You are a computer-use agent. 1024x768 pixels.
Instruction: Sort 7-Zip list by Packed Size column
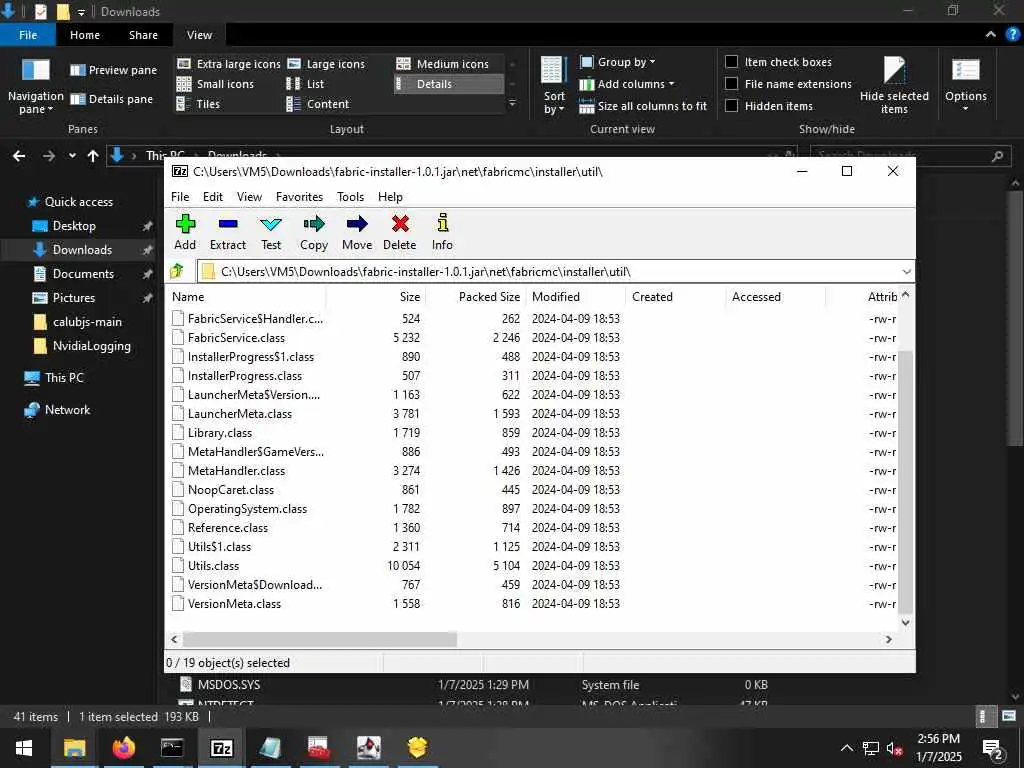(x=475, y=296)
